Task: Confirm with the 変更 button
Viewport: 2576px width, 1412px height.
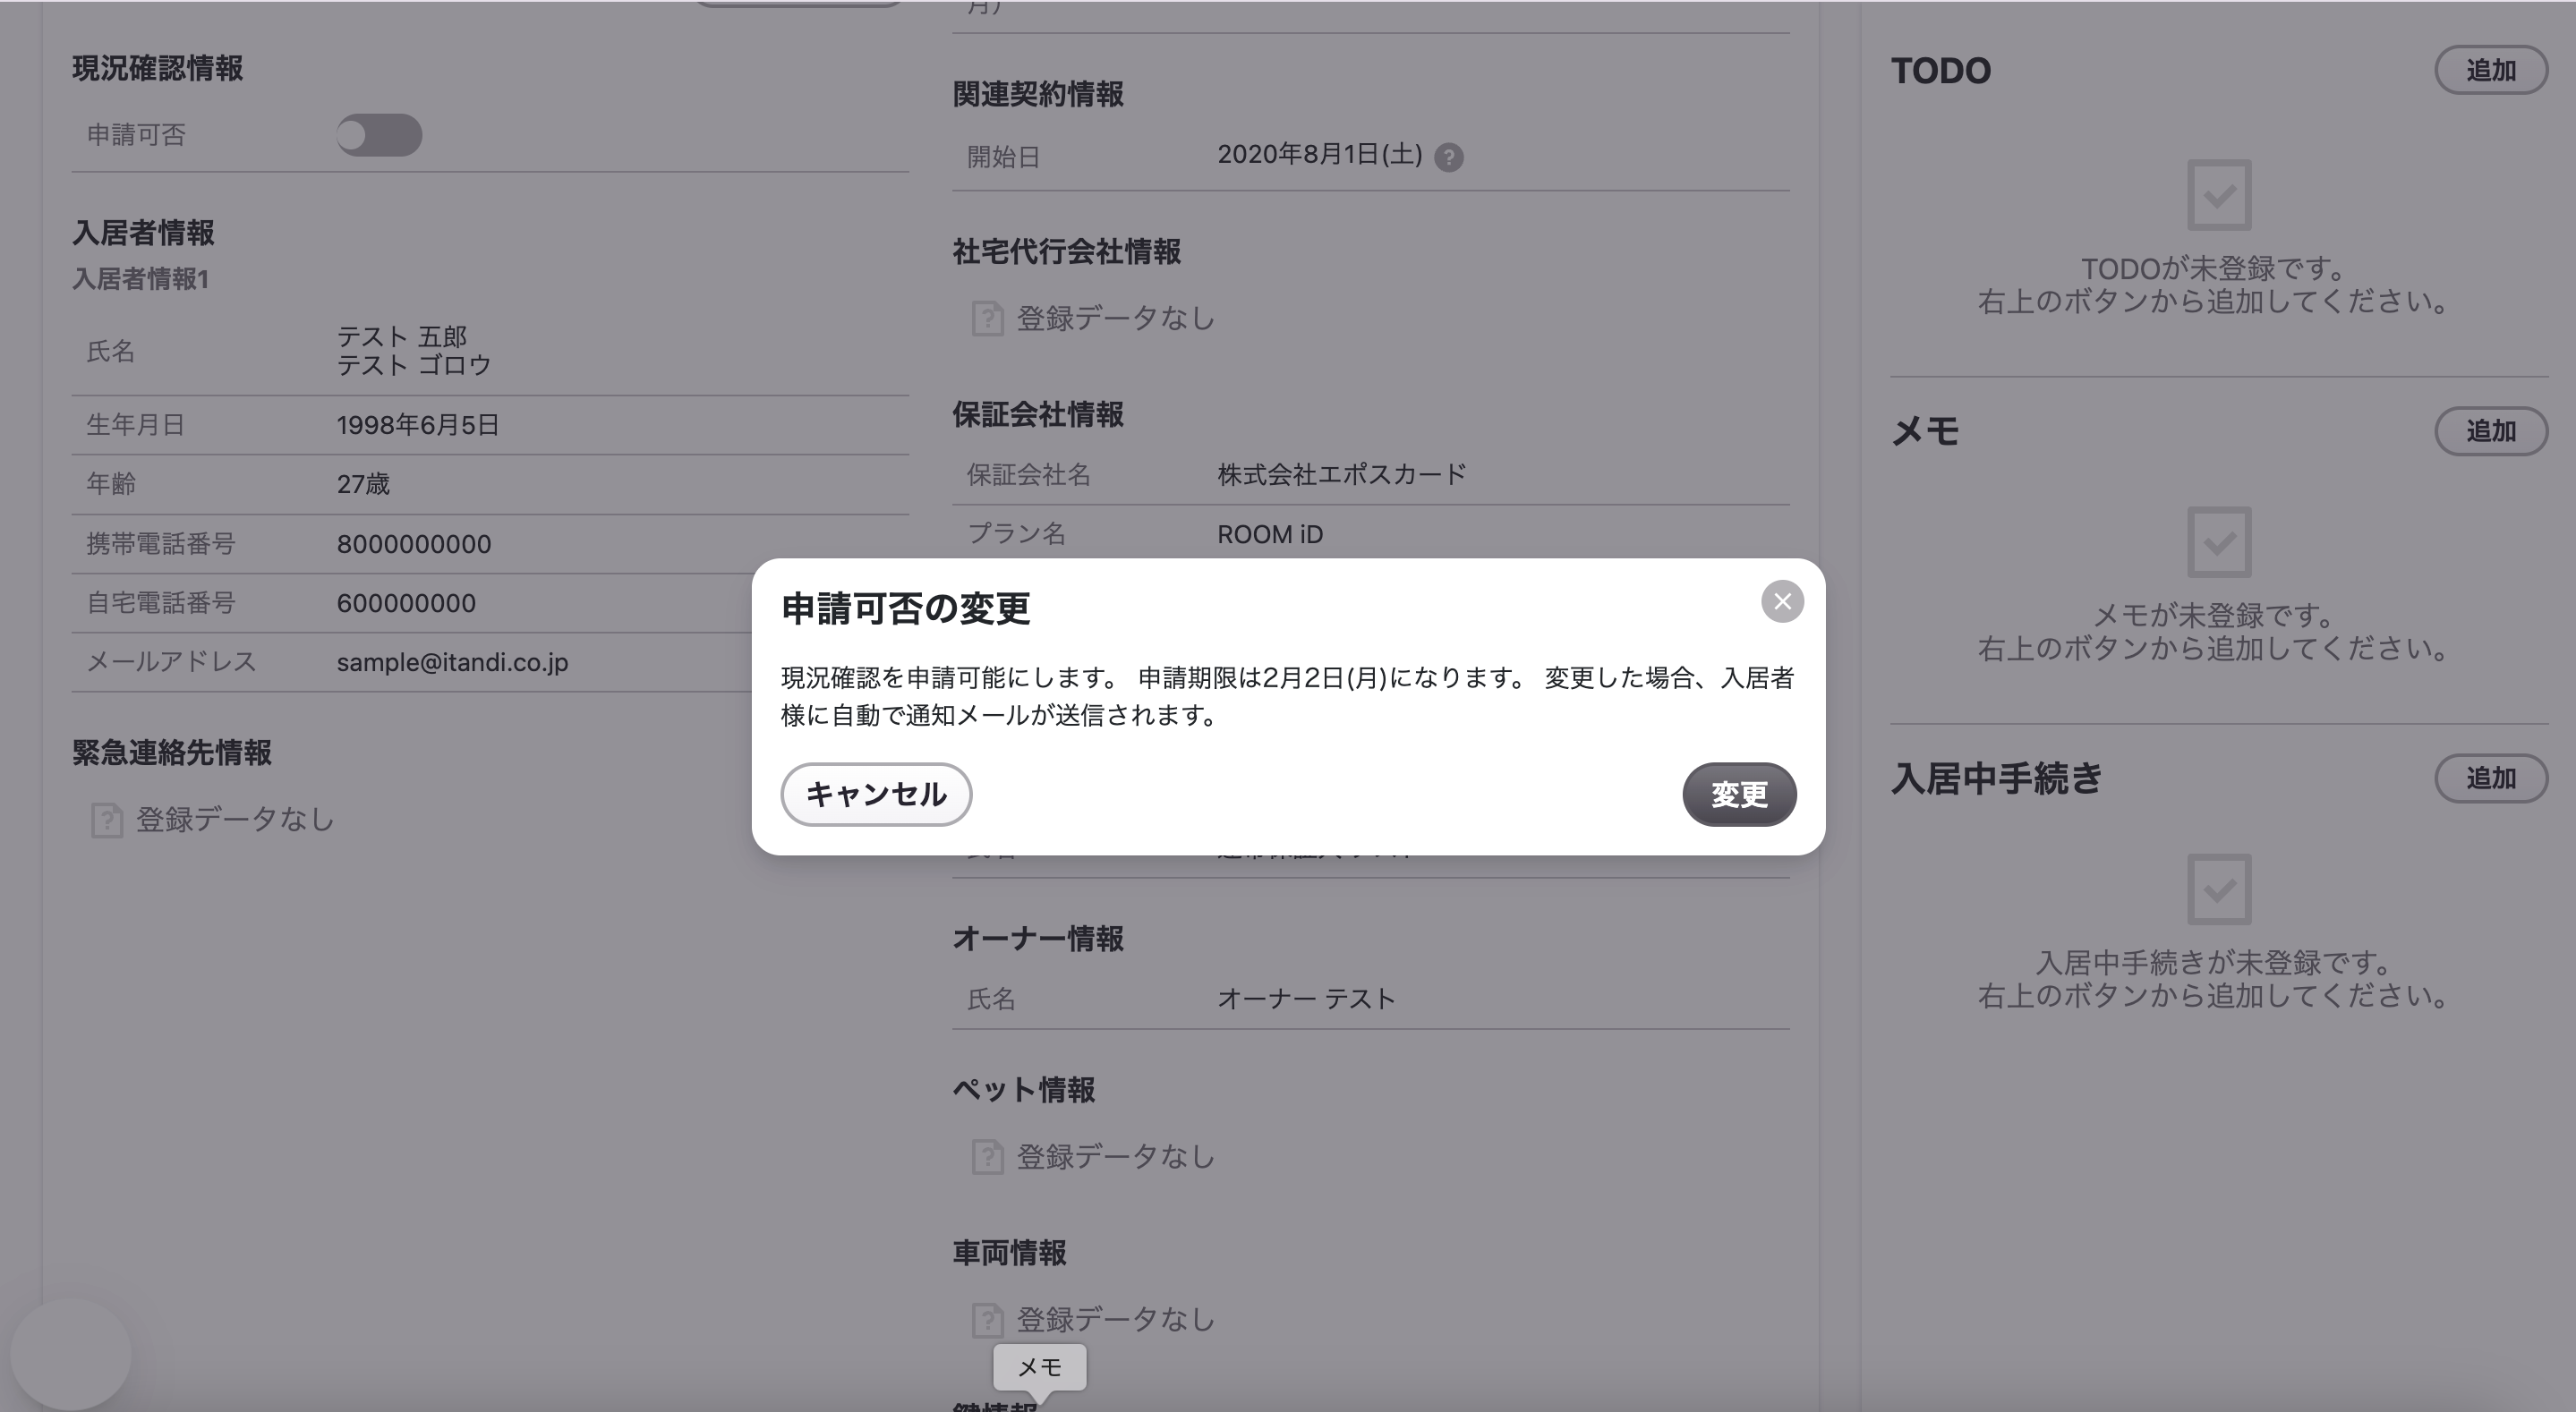Action: click(1739, 794)
